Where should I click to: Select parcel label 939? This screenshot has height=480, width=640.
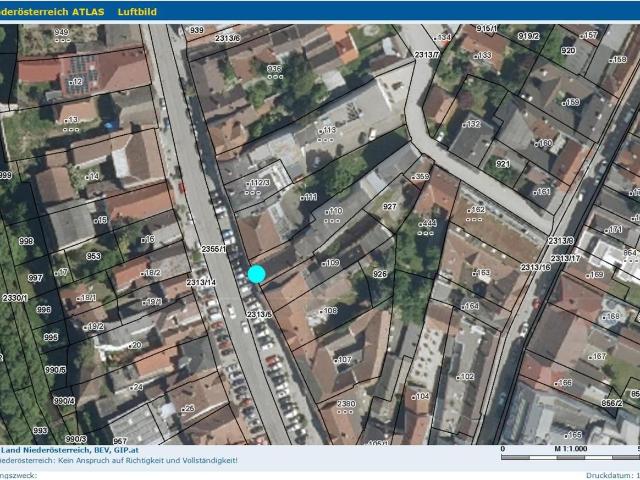coord(197,30)
